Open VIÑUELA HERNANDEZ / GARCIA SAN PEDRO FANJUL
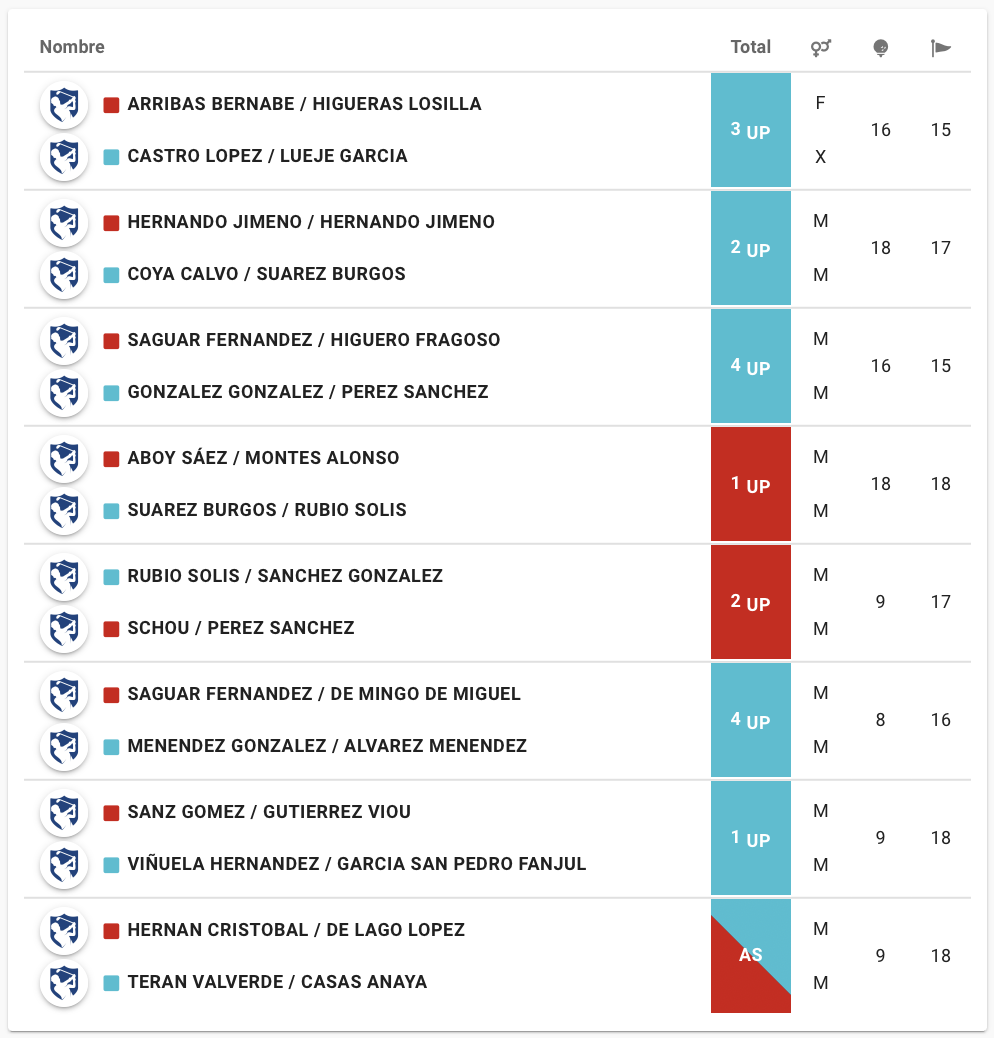 357,864
